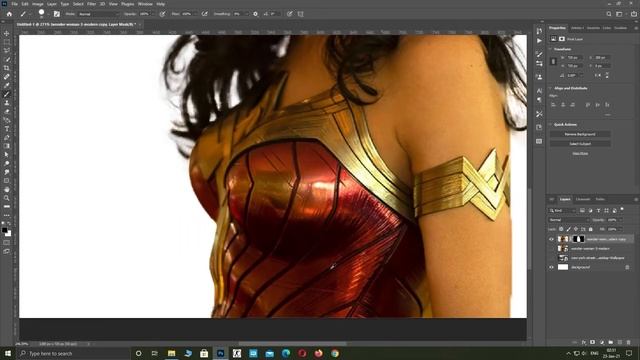Image resolution: width=640 pixels, height=360 pixels.
Task: Open the Actions play icon in side strip
Action: click(539, 41)
